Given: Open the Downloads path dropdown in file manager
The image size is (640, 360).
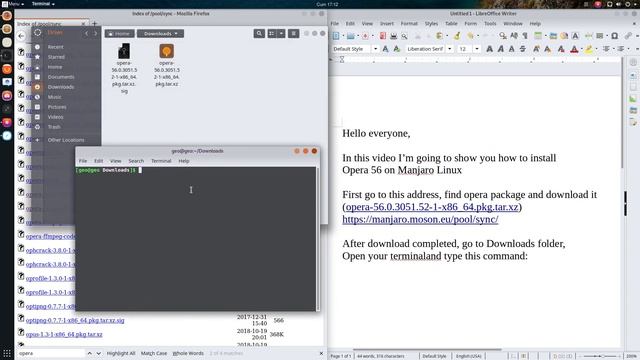Looking at the screenshot, I should (160, 33).
